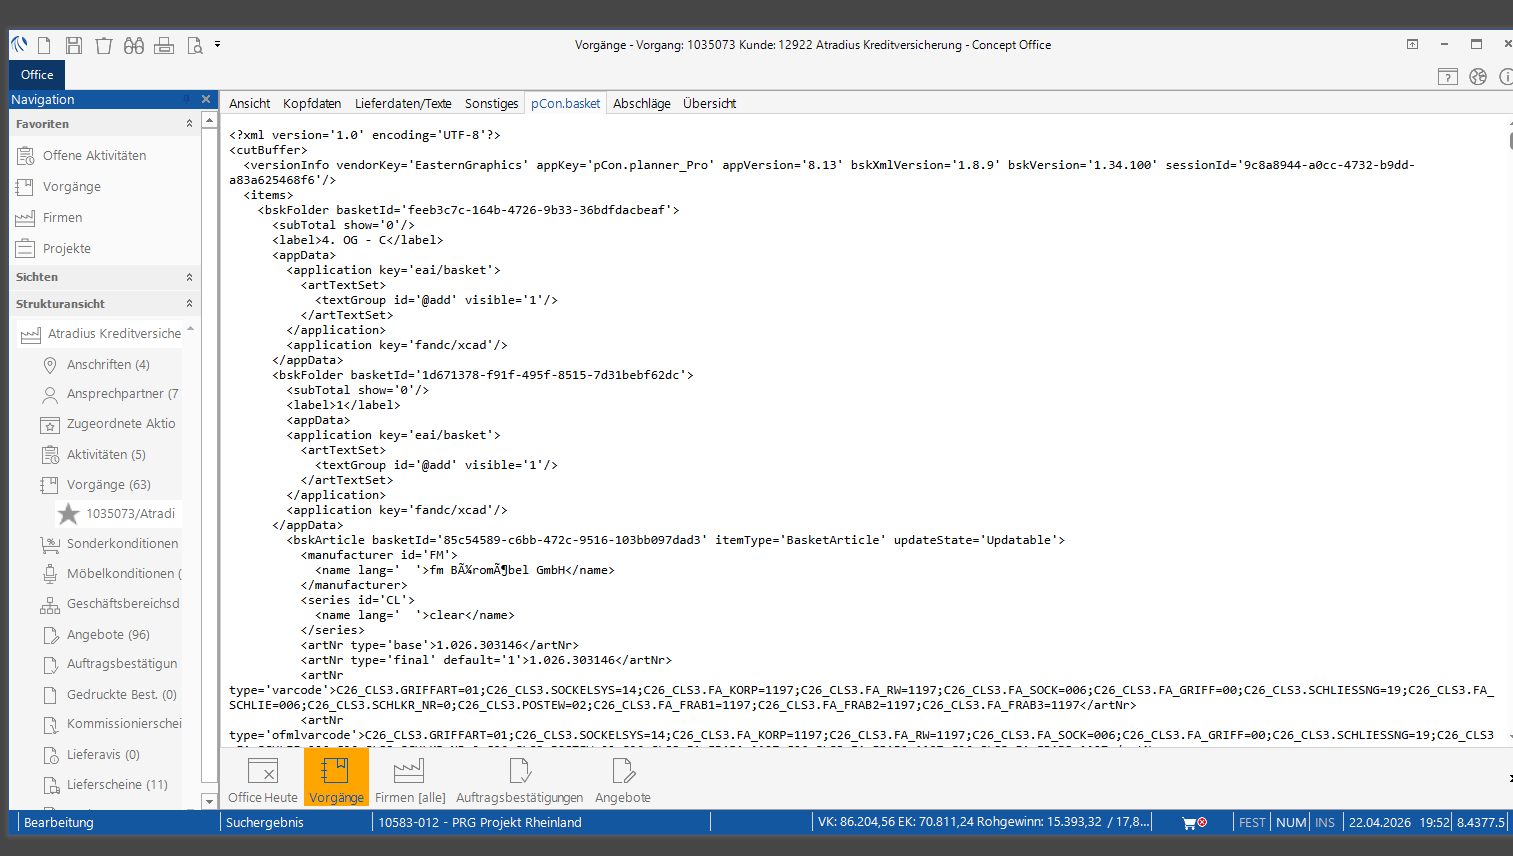Open Firmen [alle] in bottom bar

[410, 780]
